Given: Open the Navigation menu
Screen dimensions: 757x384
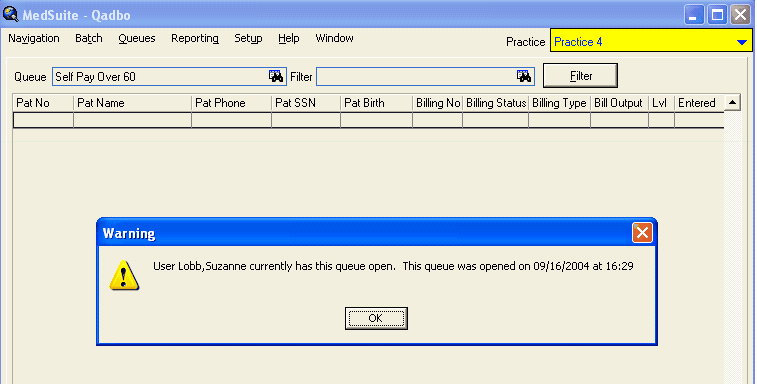Looking at the screenshot, I should (x=34, y=38).
